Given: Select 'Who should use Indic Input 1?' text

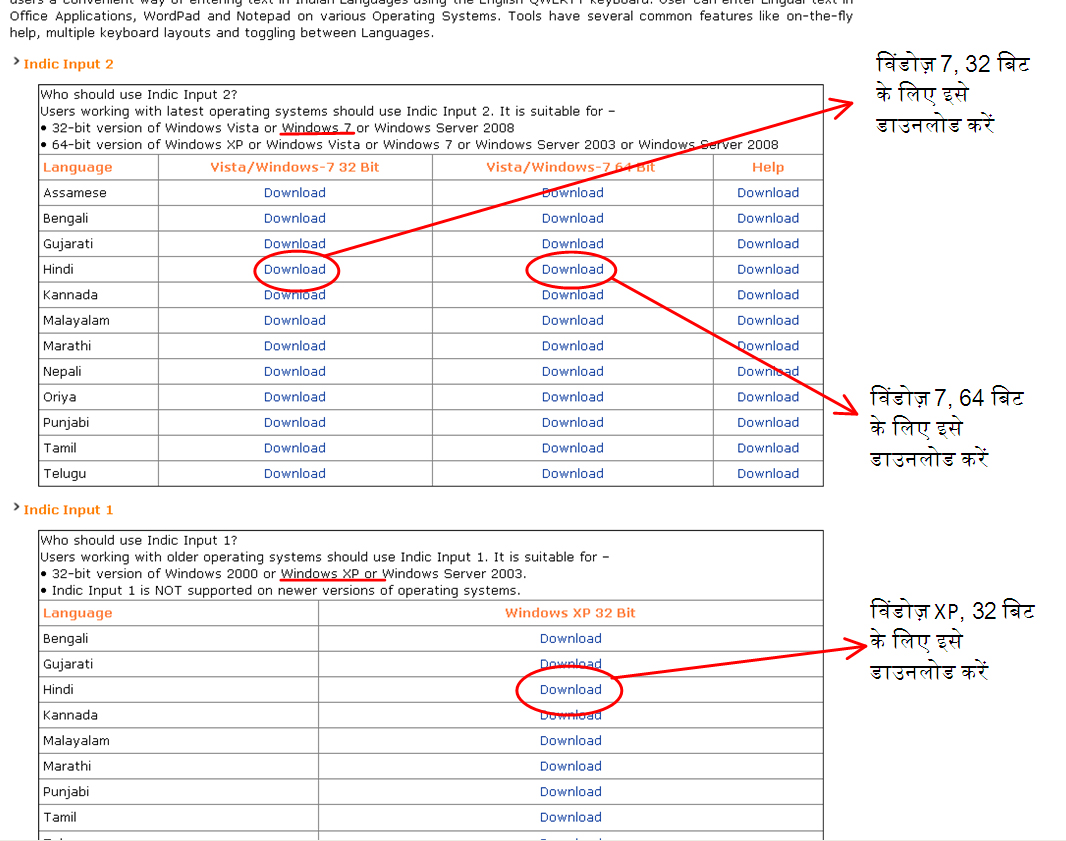Looking at the screenshot, I should (139, 540).
